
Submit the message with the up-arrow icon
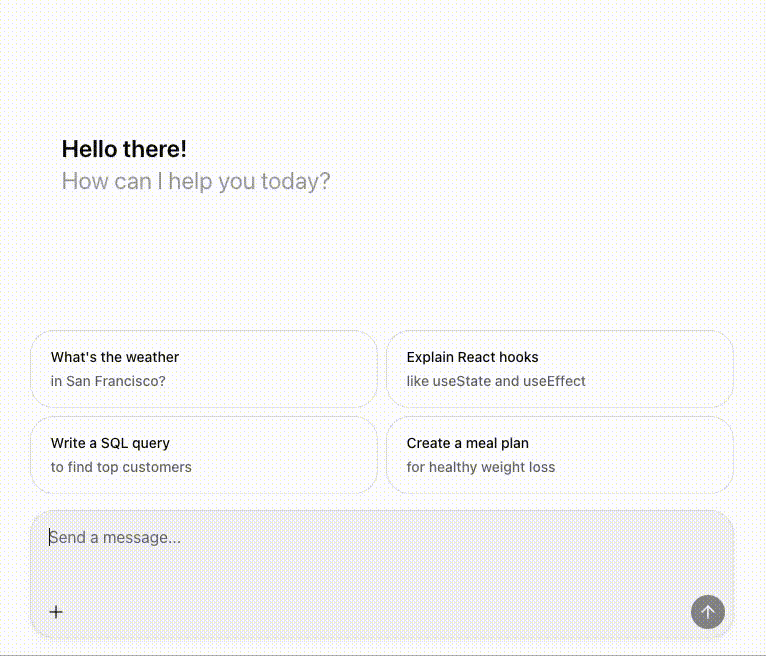pos(707,612)
